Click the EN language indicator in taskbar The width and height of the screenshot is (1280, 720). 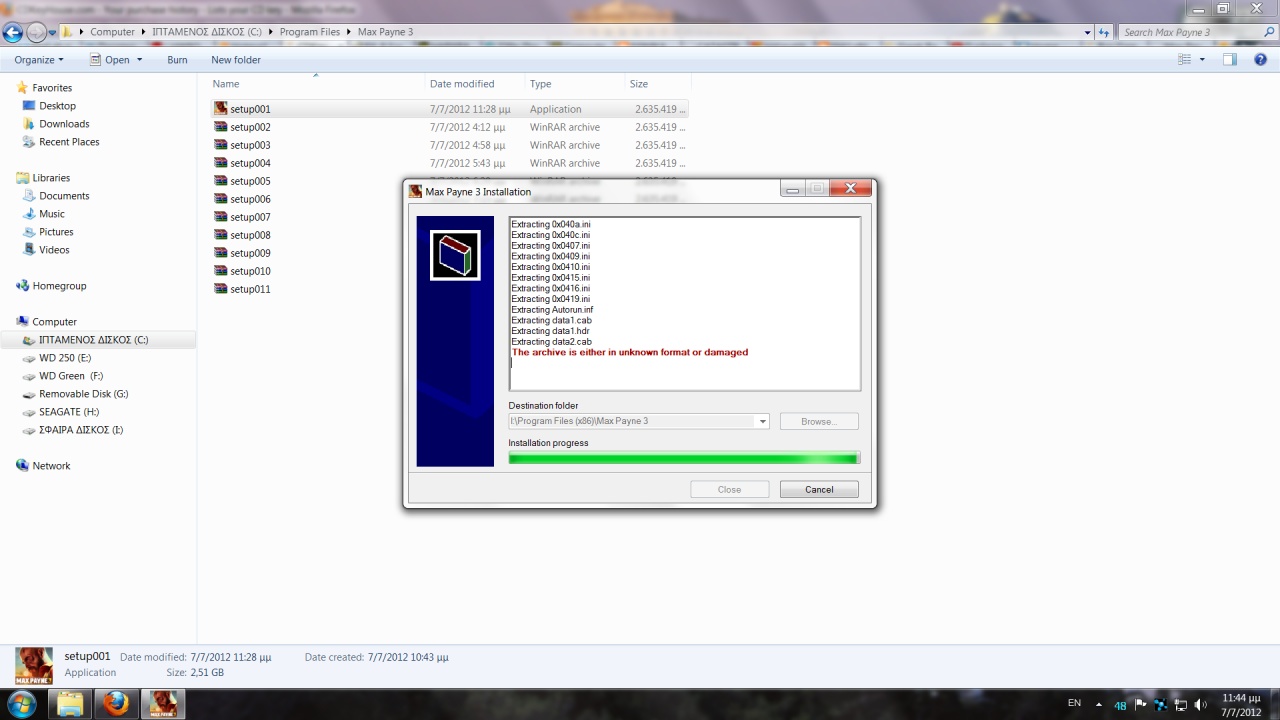(1074, 703)
